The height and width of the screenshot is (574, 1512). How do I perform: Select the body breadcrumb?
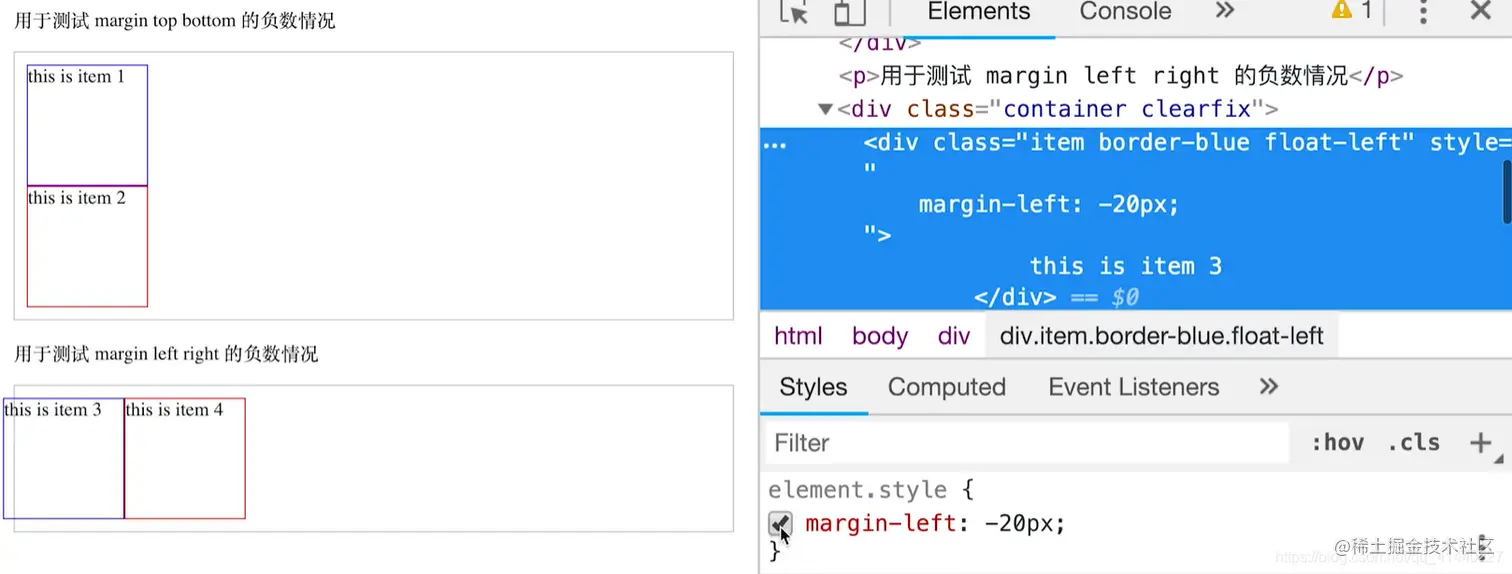point(880,336)
